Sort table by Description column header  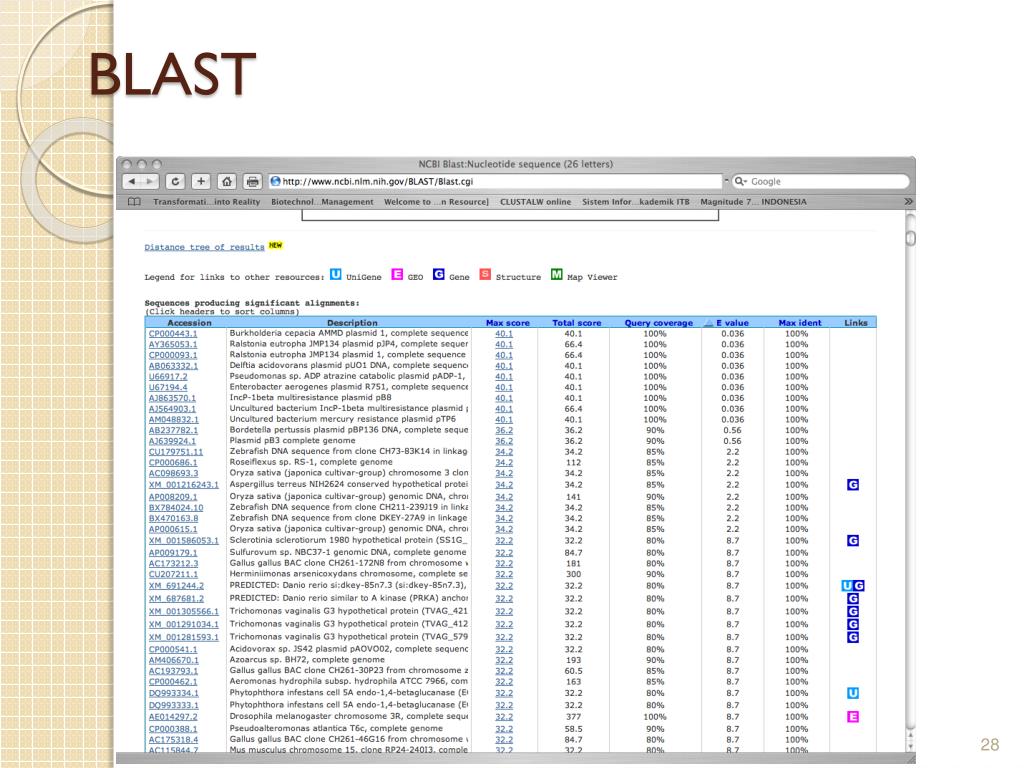pyautogui.click(x=352, y=323)
